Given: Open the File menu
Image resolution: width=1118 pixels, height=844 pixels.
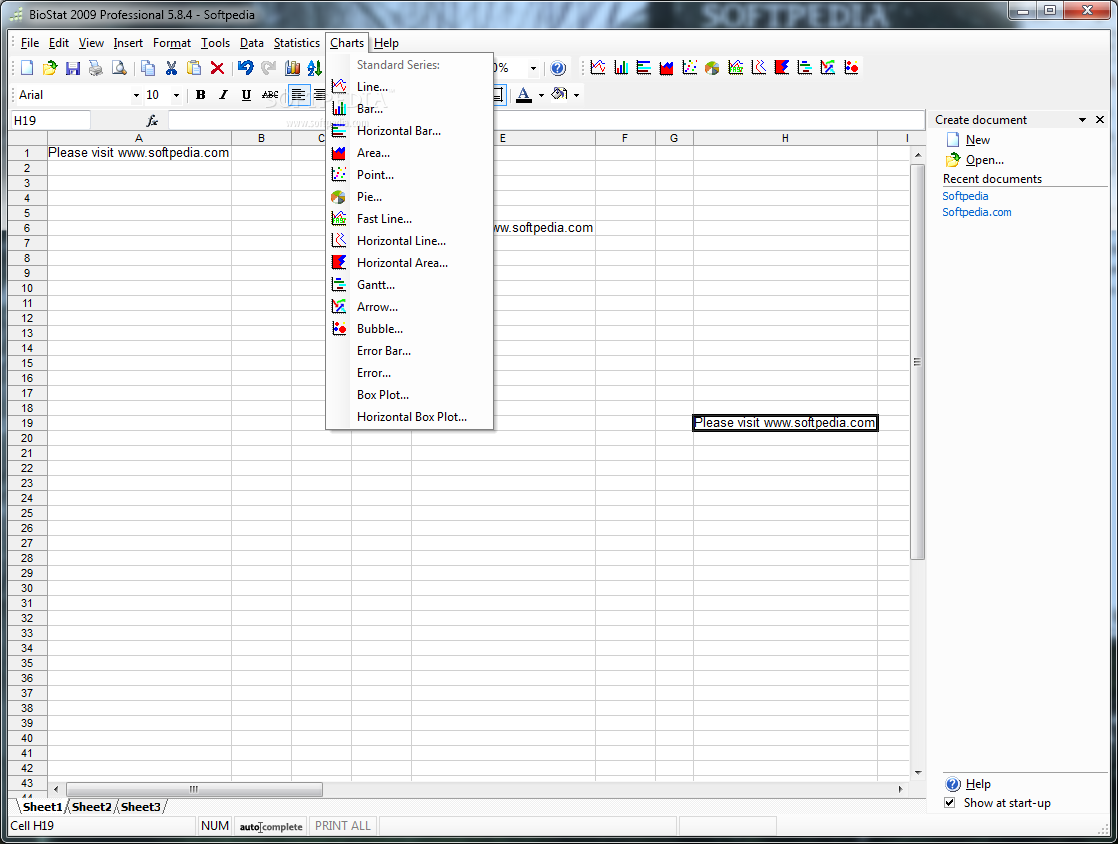Looking at the screenshot, I should (30, 43).
